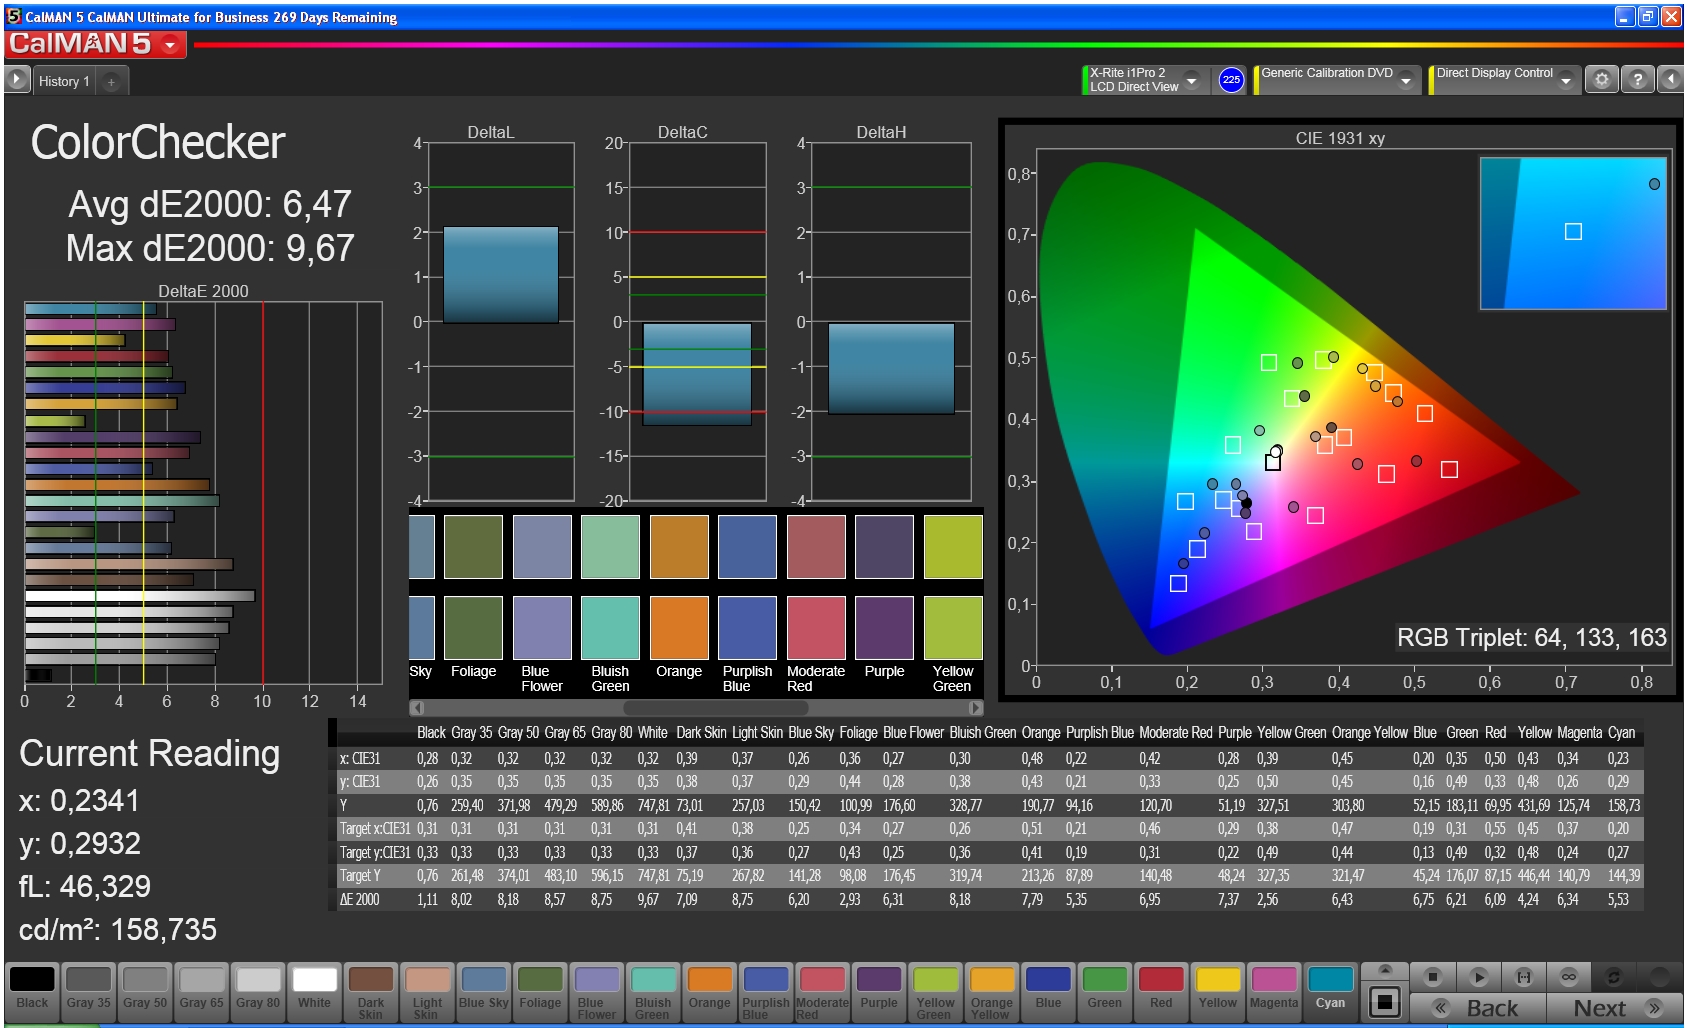The height and width of the screenshot is (1028, 1688).
Task: Click the Moderate Red actual swatch
Action: 816,628
